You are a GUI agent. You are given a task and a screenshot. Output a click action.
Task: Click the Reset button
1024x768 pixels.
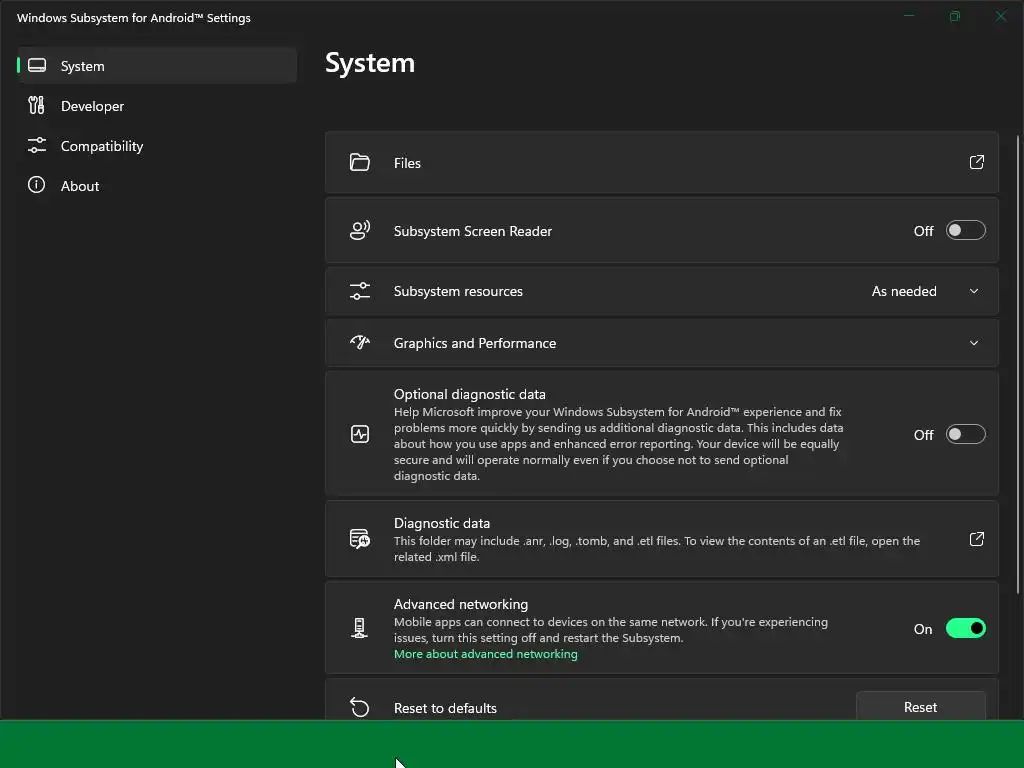(x=920, y=707)
